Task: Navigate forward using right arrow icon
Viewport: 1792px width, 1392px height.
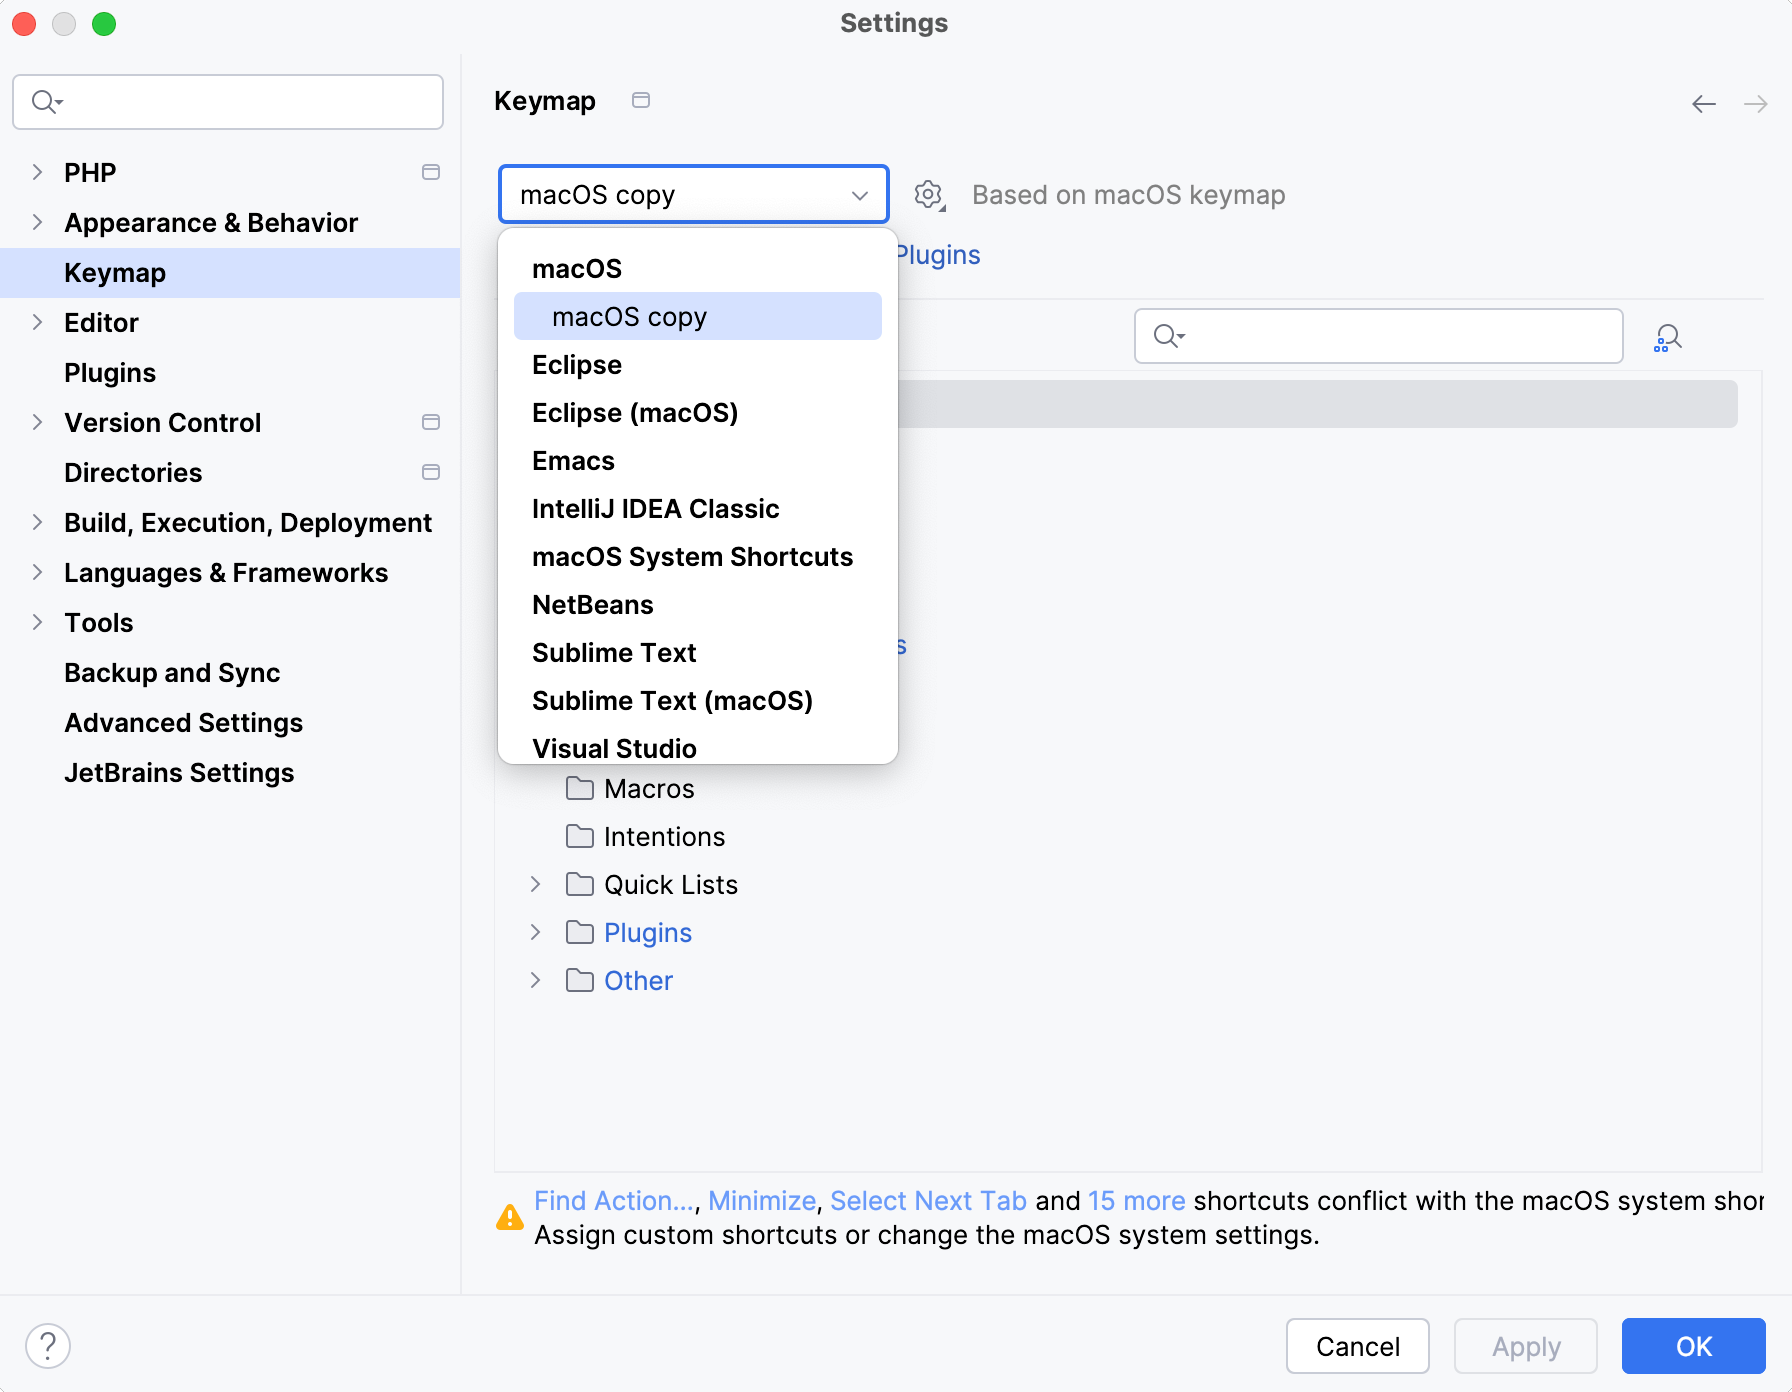Action: click(1757, 103)
